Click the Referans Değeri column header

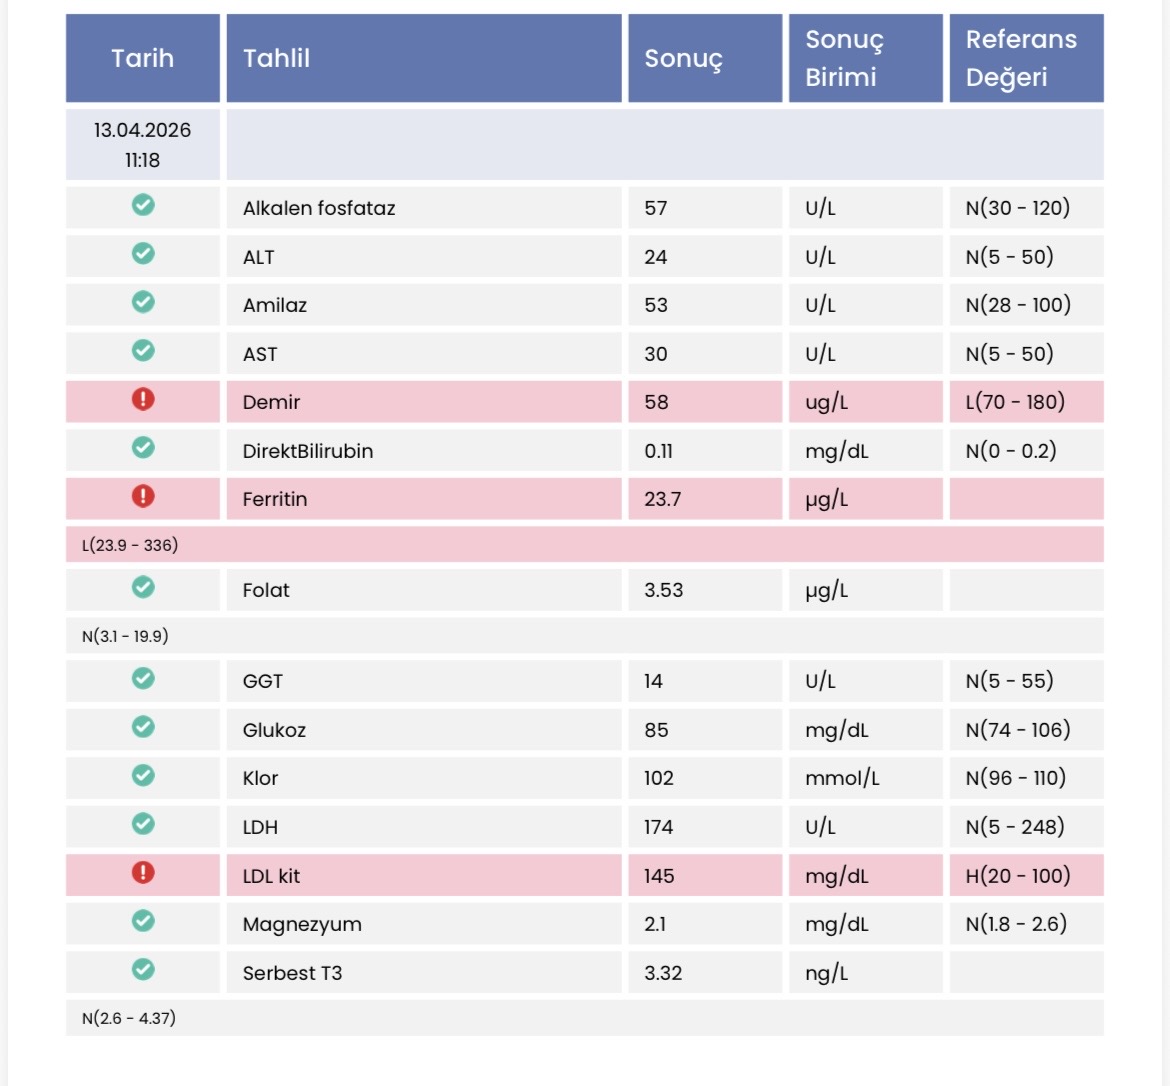tap(1021, 58)
